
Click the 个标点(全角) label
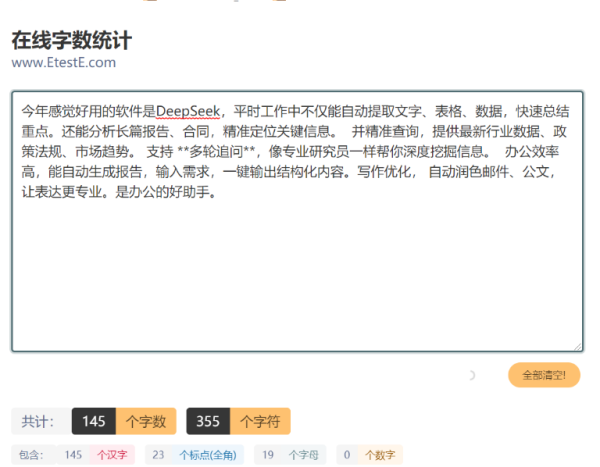(208, 455)
